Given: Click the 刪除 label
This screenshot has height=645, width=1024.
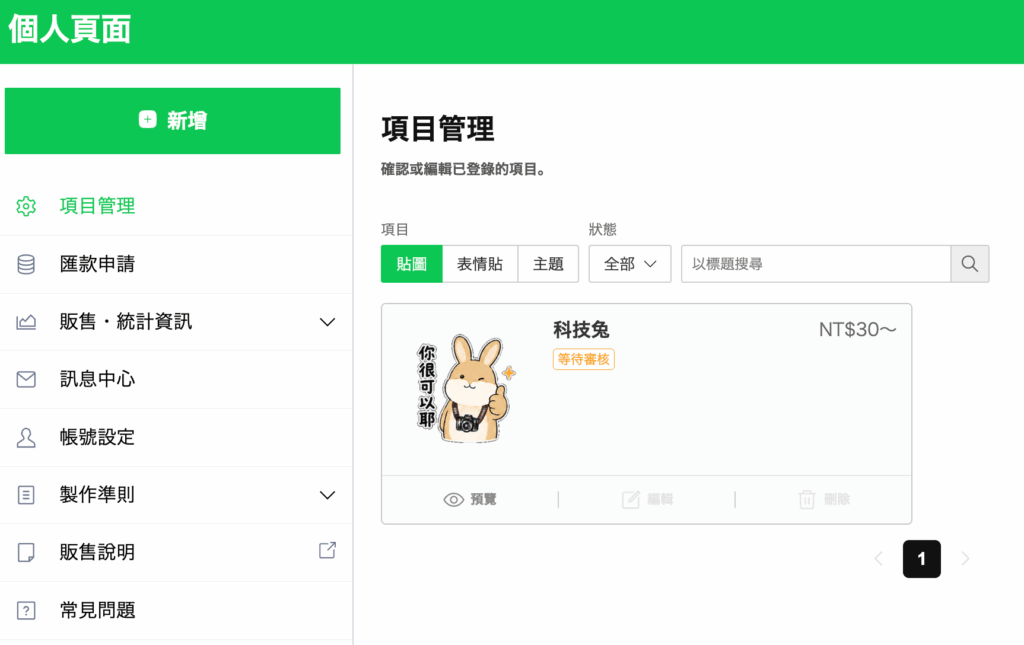Looking at the screenshot, I should coord(837,499).
